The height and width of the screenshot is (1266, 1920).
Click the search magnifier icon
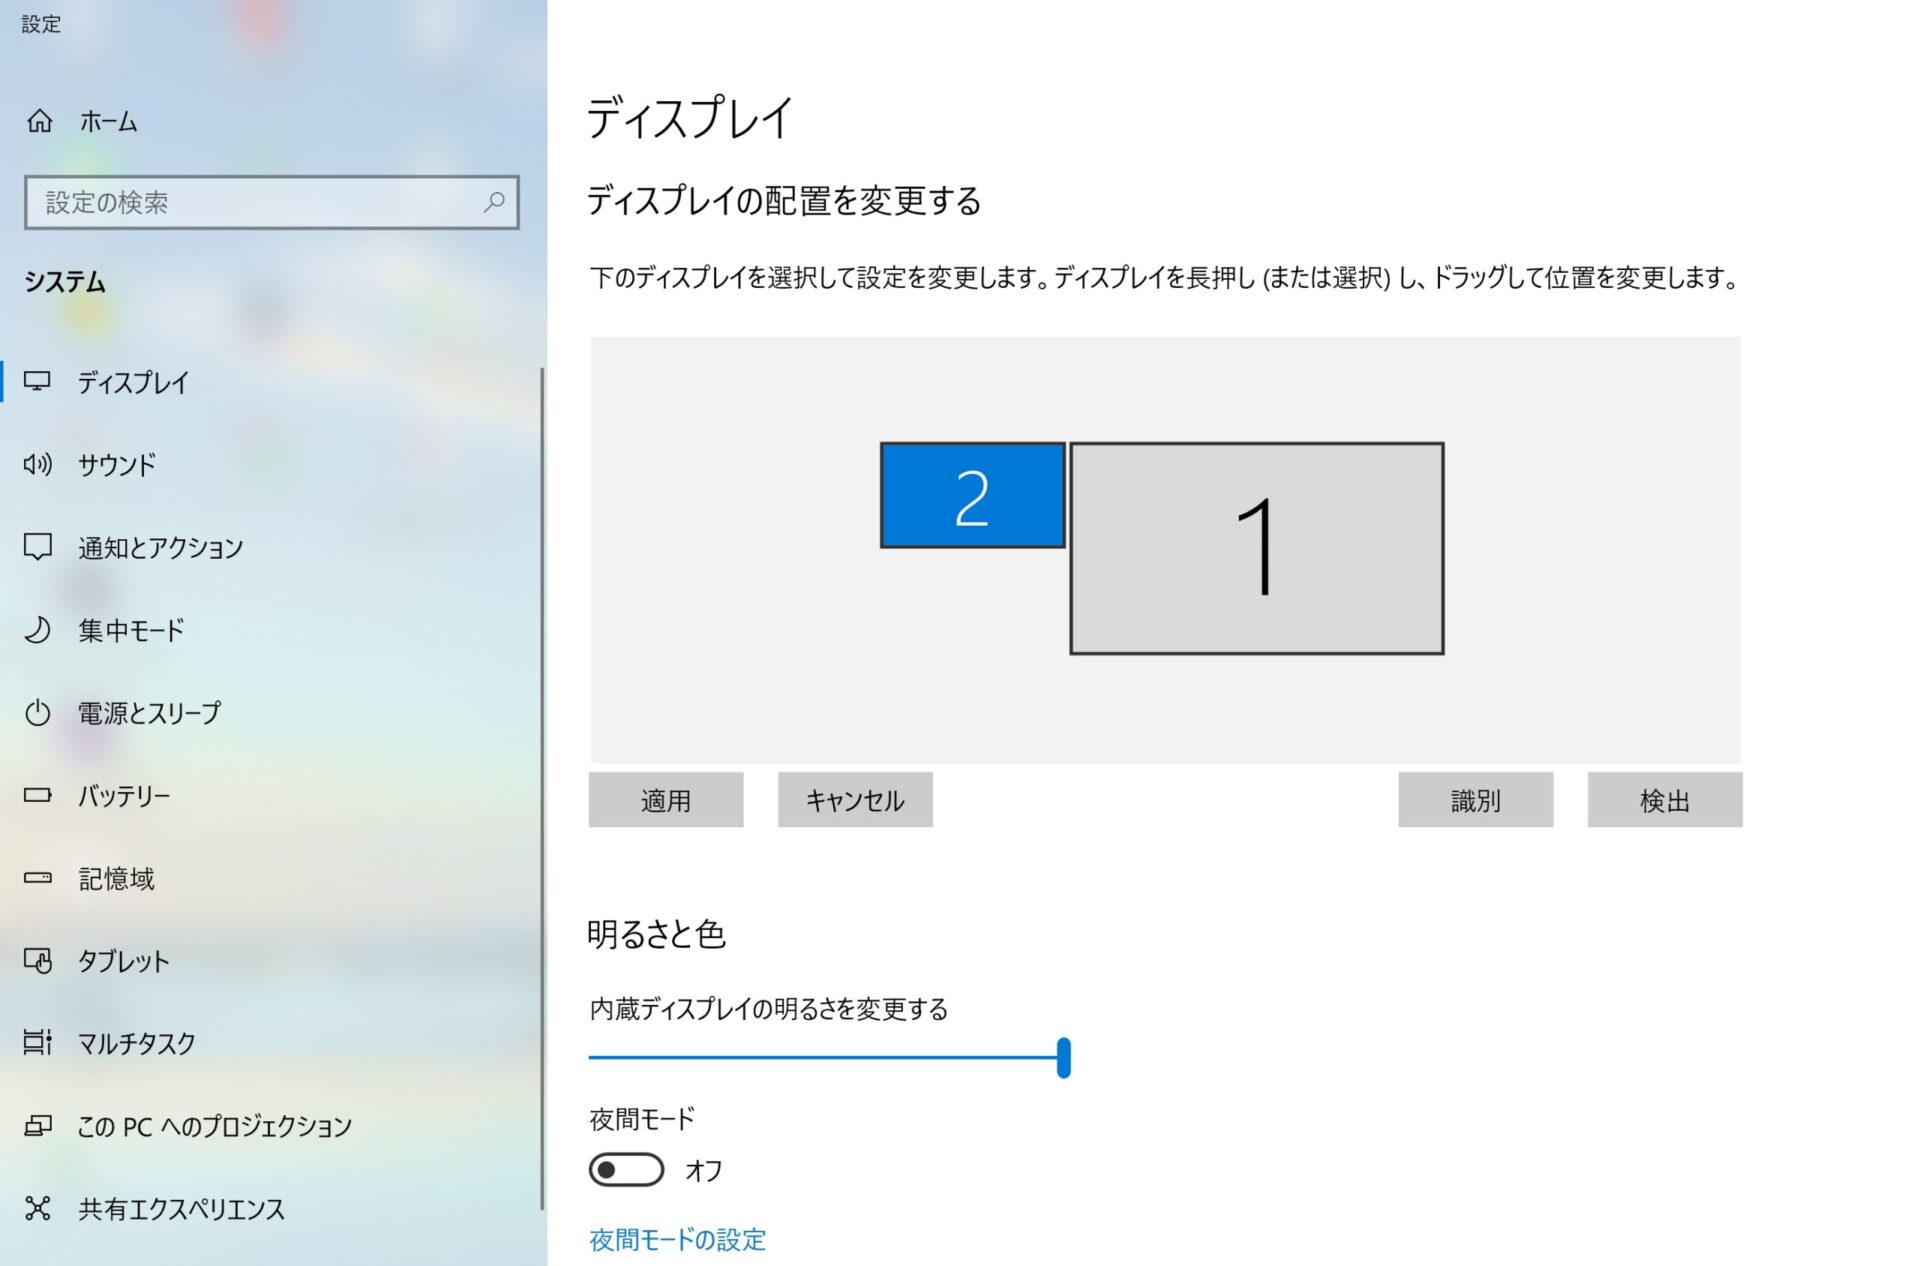[494, 202]
